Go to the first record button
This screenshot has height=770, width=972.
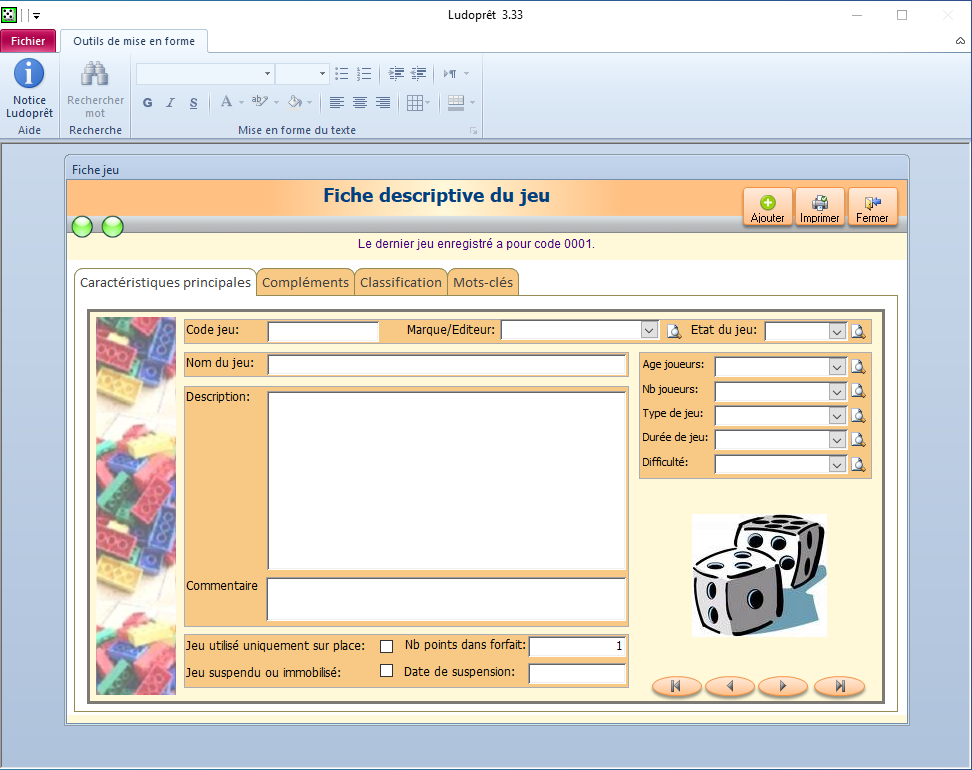click(x=677, y=686)
